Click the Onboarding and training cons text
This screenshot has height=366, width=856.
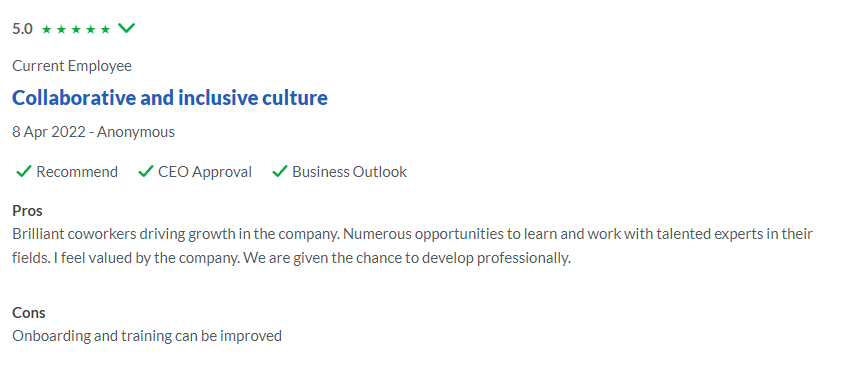pyautogui.click(x=147, y=335)
